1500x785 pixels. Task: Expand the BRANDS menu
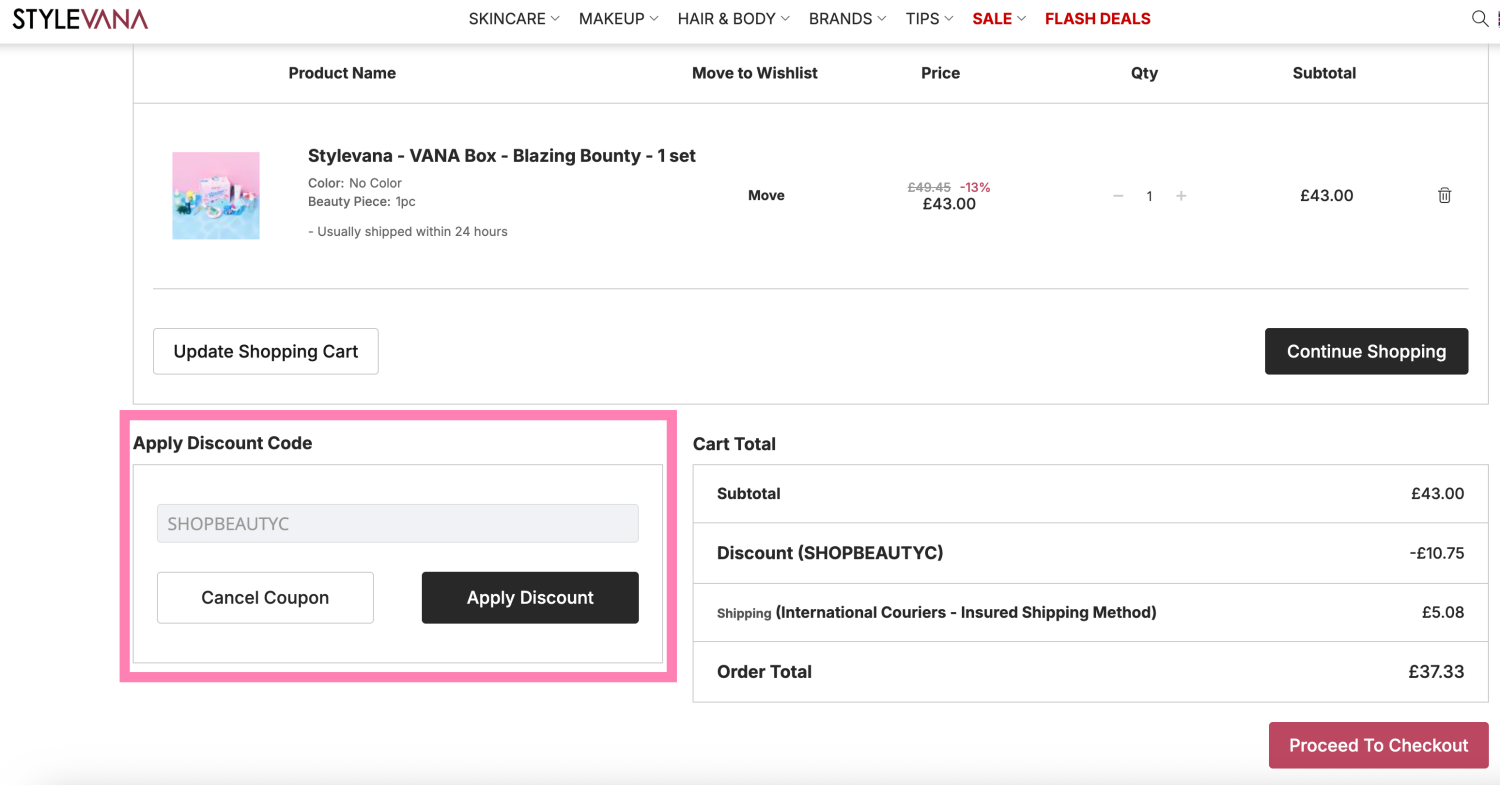tap(848, 19)
